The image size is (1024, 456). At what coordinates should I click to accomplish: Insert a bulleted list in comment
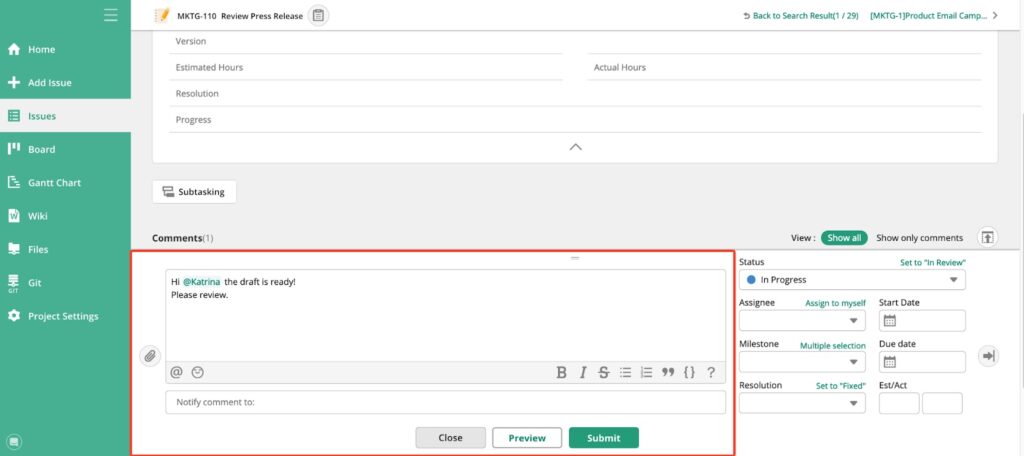(x=626, y=372)
